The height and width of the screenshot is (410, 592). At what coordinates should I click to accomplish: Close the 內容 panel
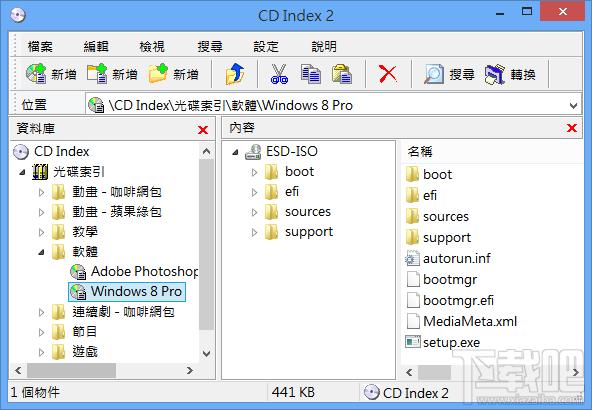[x=572, y=128]
